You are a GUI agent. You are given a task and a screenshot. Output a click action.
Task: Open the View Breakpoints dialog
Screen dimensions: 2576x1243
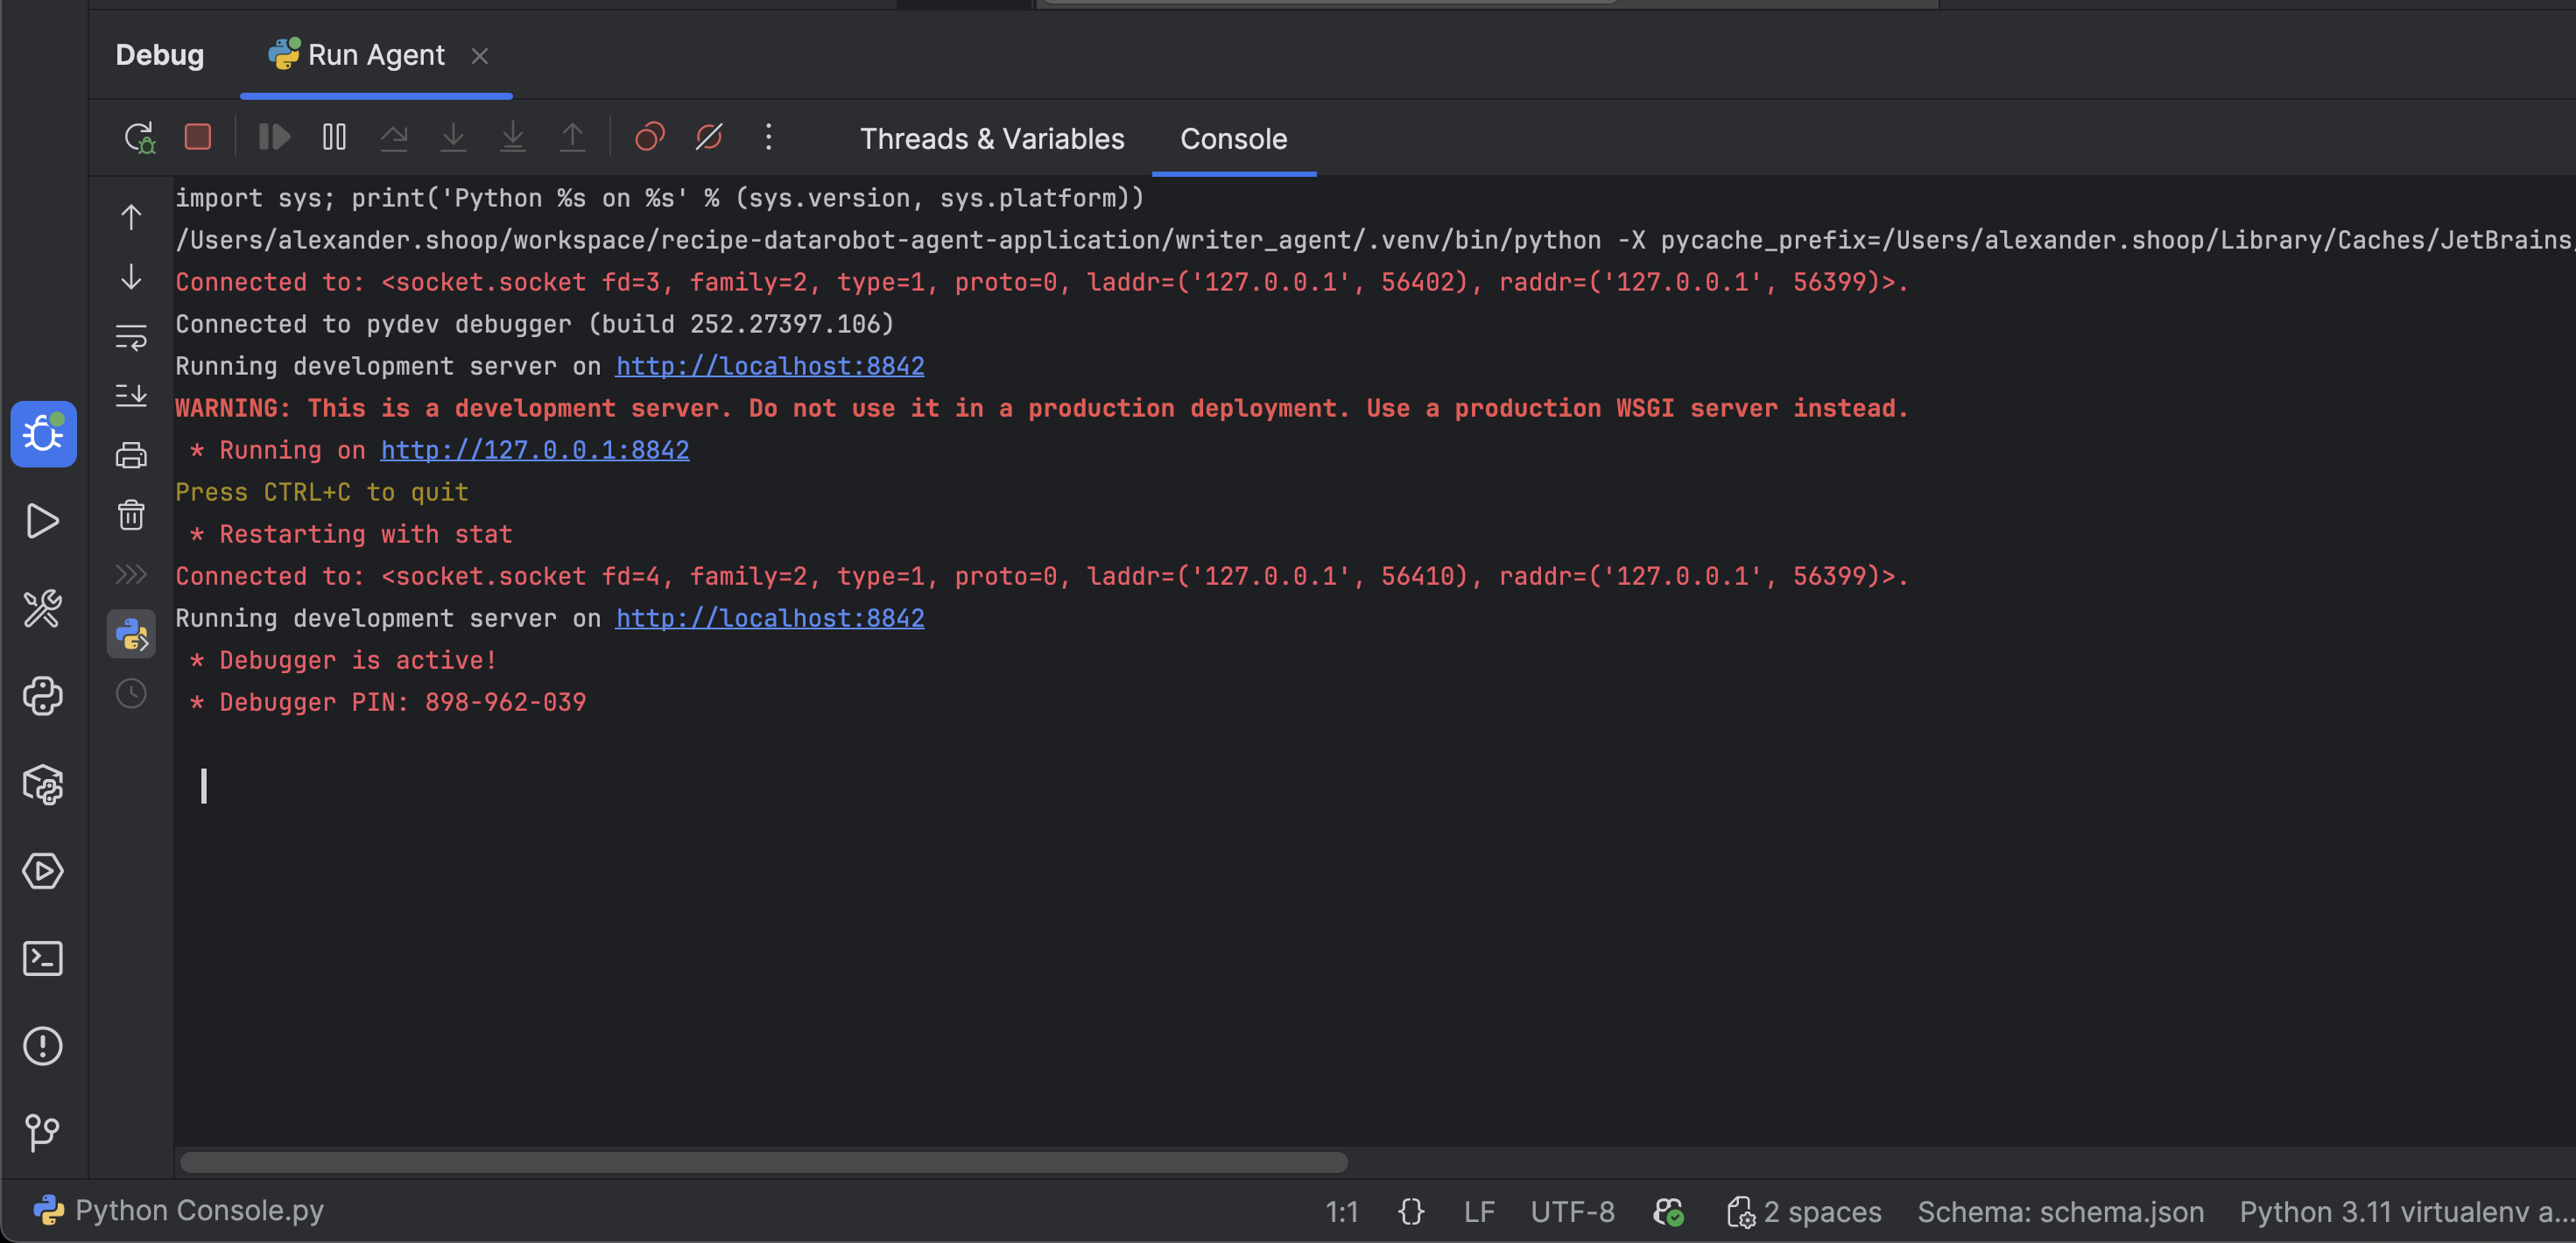(650, 137)
